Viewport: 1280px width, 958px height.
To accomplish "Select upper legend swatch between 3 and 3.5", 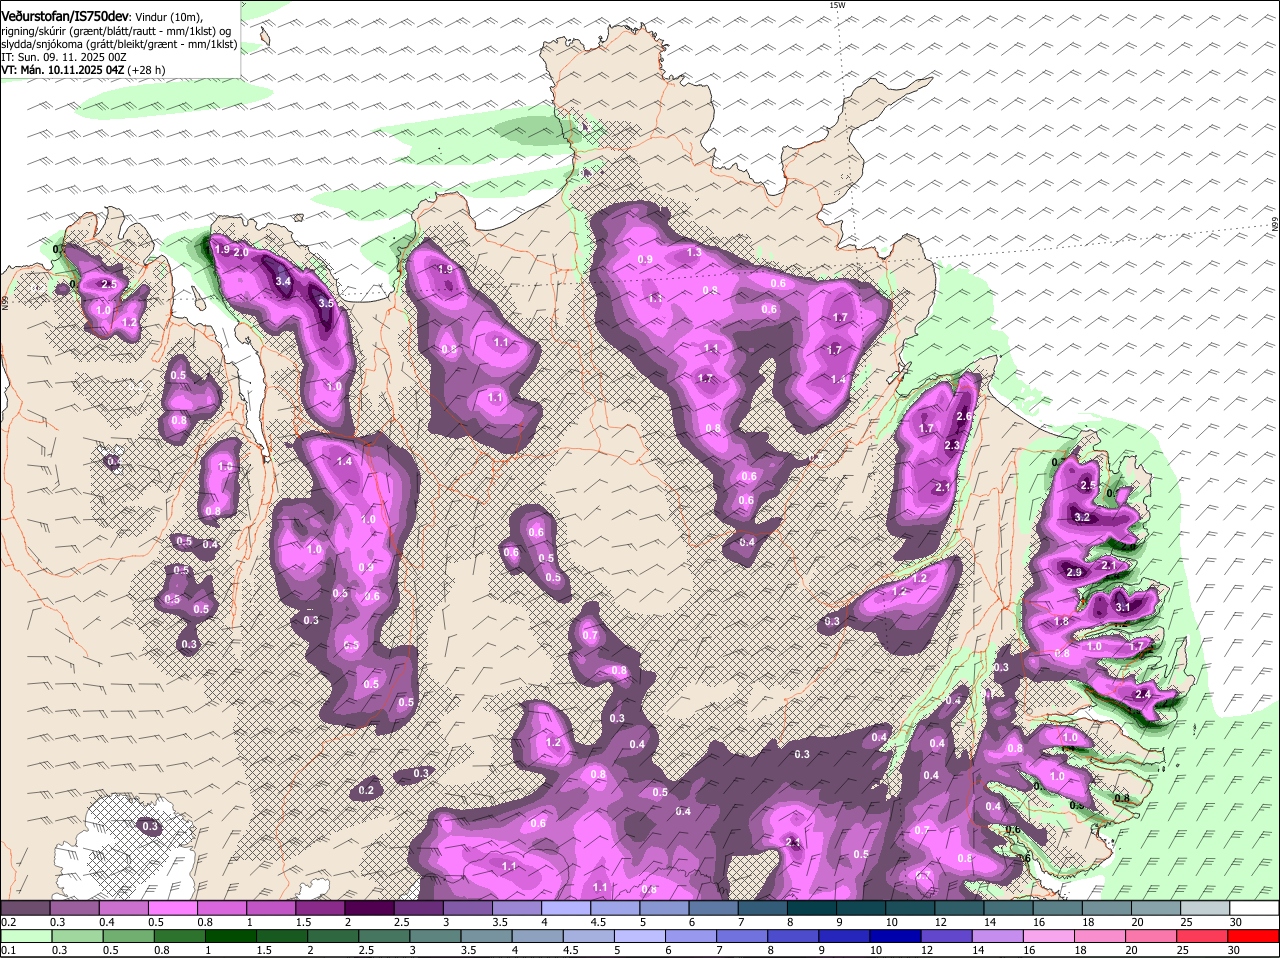I will 467,907.
